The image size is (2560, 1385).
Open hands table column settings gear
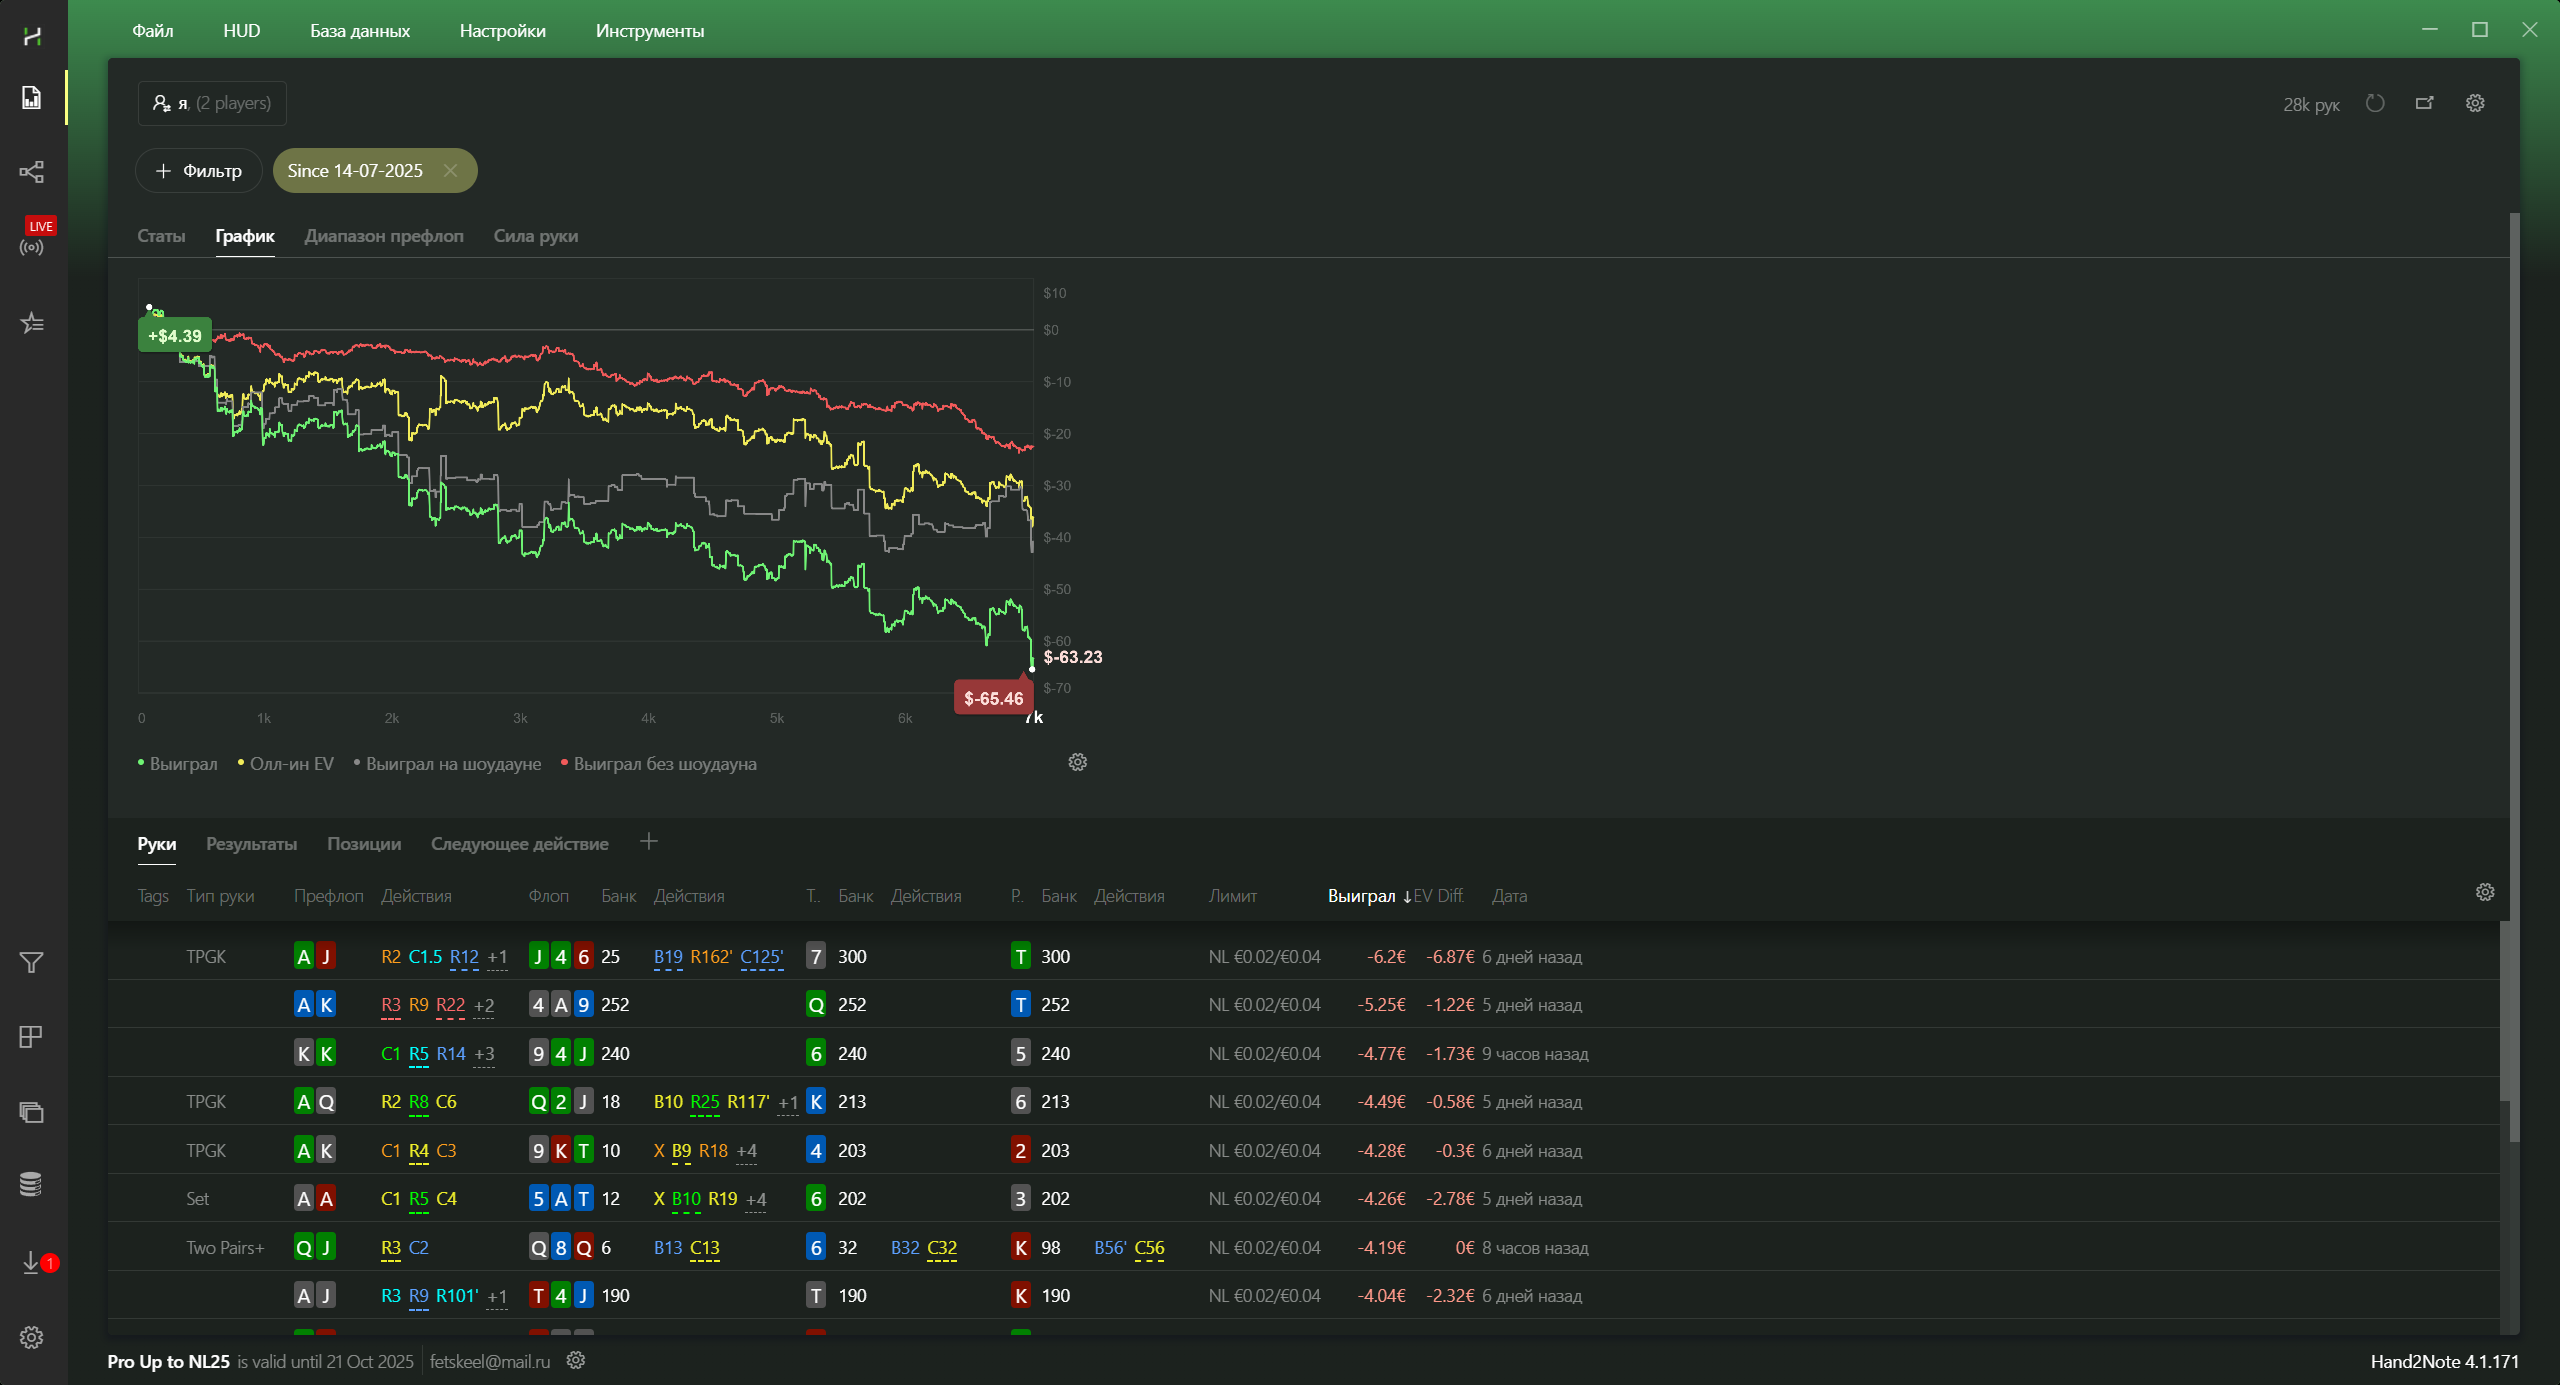click(2485, 892)
